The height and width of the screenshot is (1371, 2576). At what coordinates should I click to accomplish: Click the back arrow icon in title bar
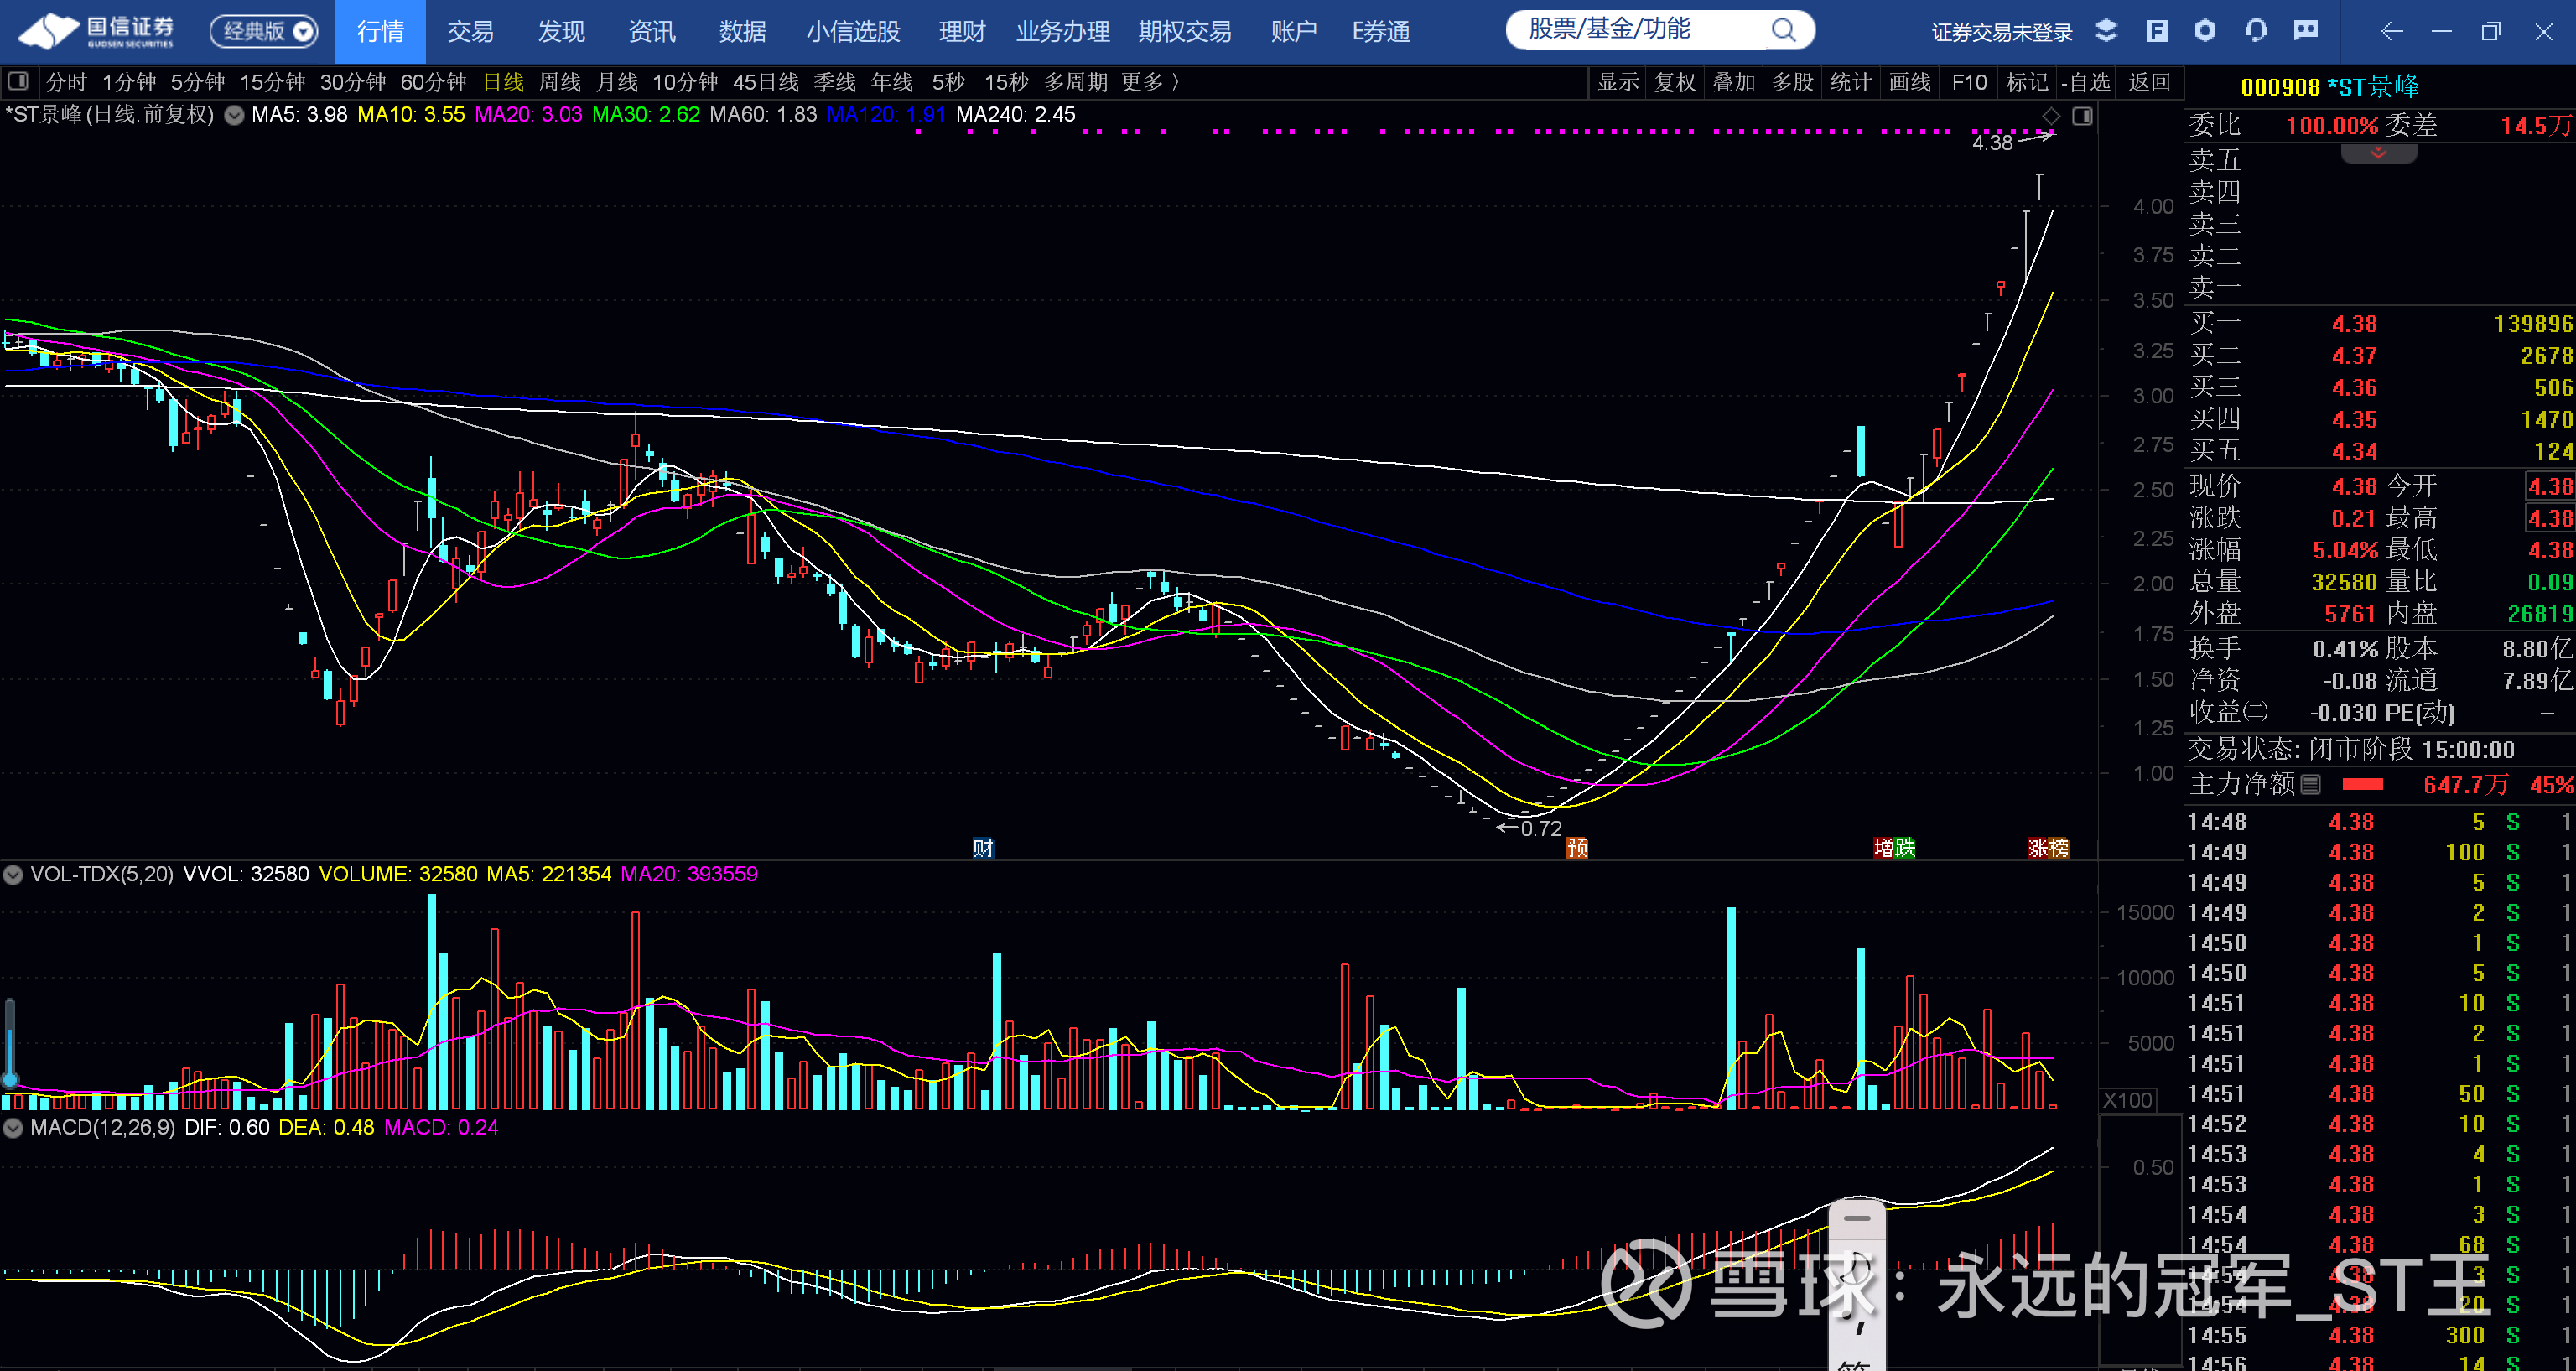pos(2392,31)
